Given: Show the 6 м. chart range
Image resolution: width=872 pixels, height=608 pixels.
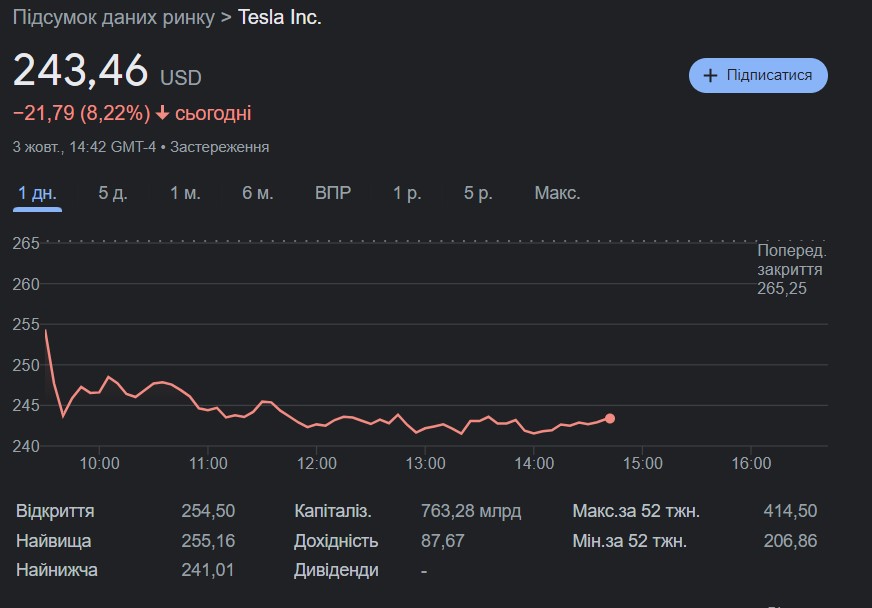Looking at the screenshot, I should click(257, 193).
